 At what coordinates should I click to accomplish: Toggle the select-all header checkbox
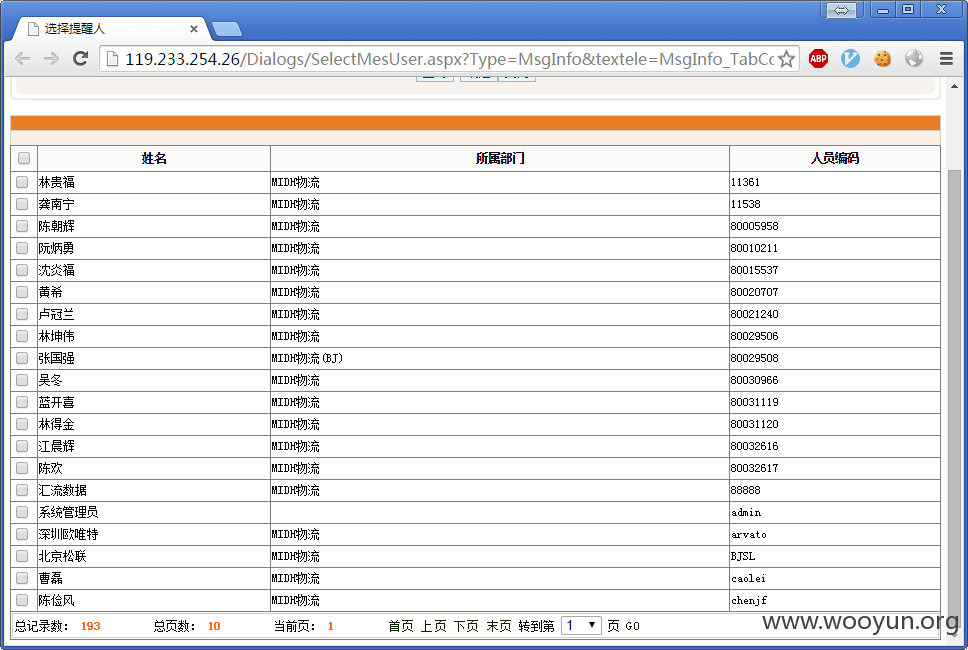tap(24, 158)
